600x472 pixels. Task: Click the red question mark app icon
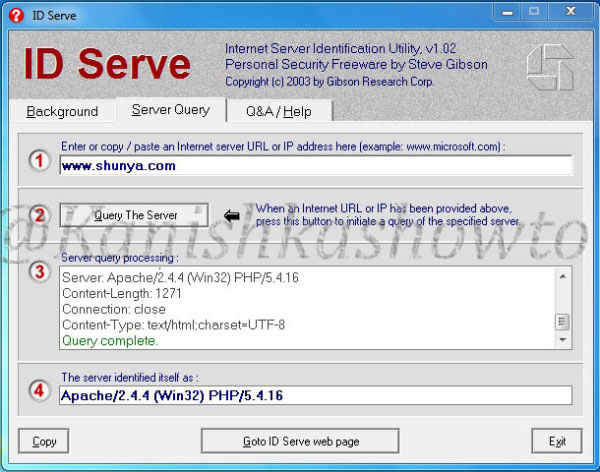tap(16, 15)
